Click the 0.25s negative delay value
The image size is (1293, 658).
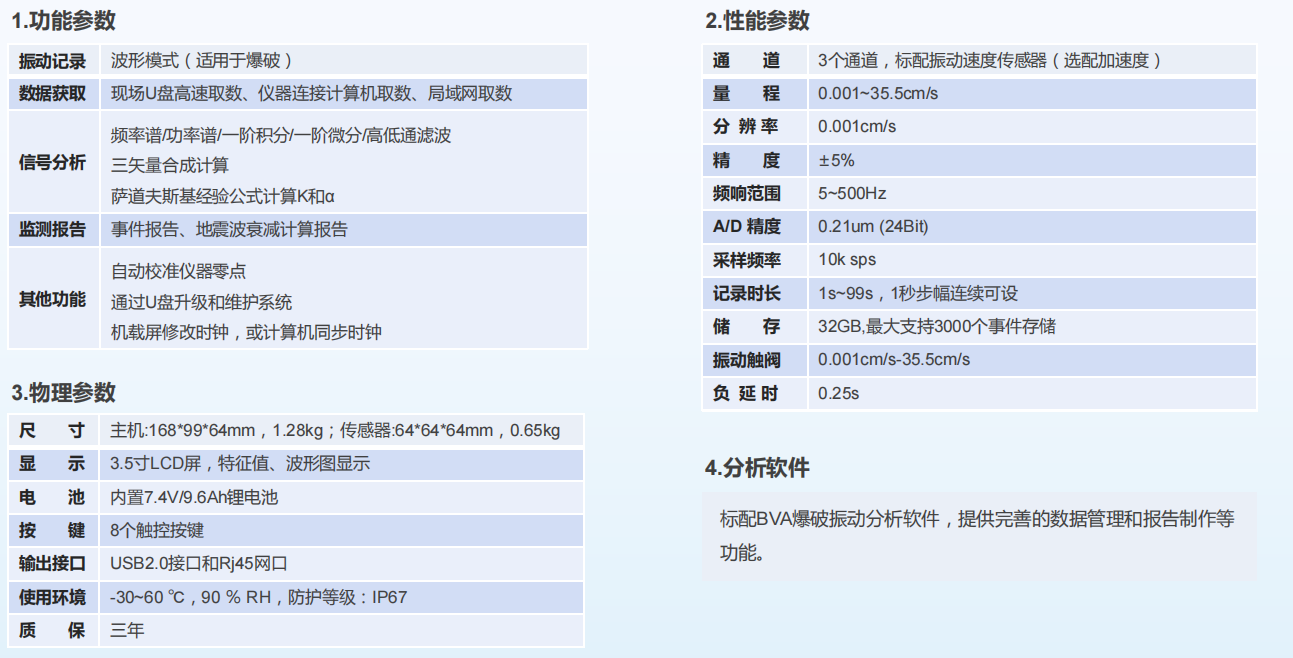coord(838,393)
